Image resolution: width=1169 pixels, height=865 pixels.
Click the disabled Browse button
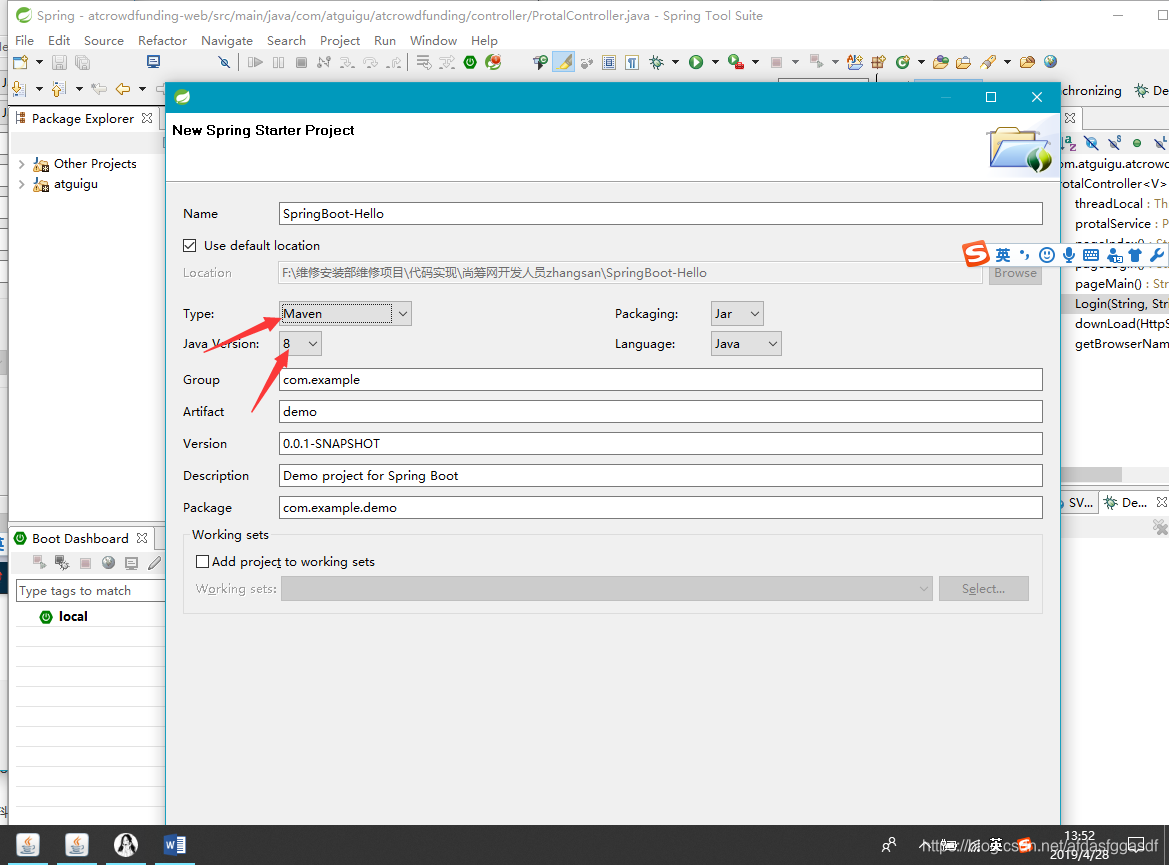pos(1015,273)
